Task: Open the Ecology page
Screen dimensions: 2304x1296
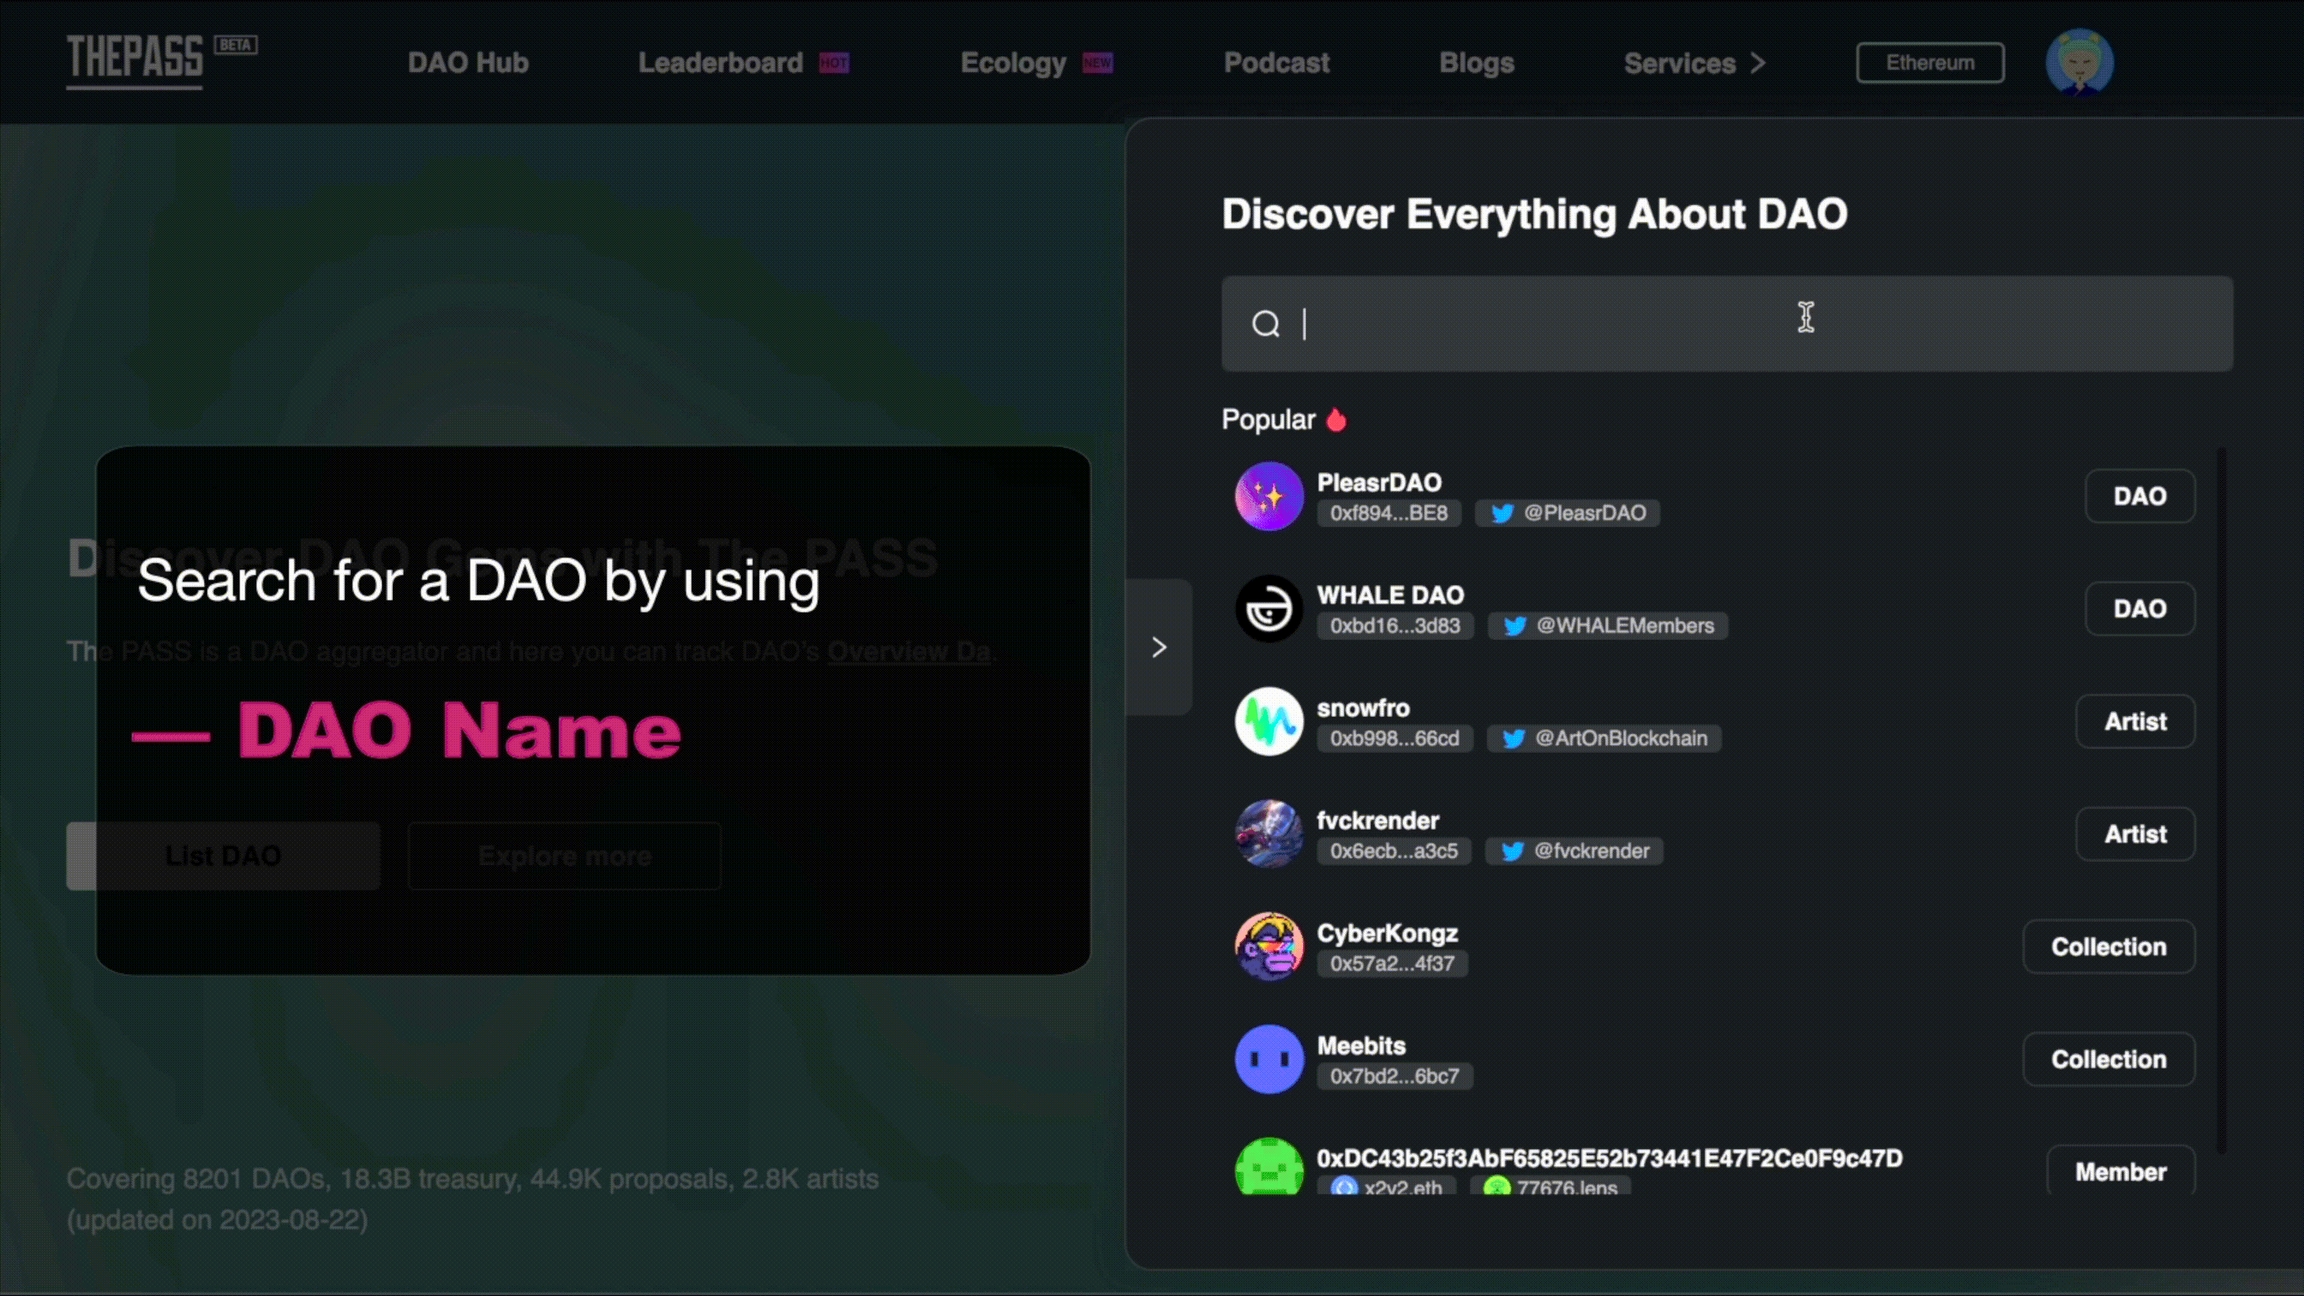Action: 1013,63
